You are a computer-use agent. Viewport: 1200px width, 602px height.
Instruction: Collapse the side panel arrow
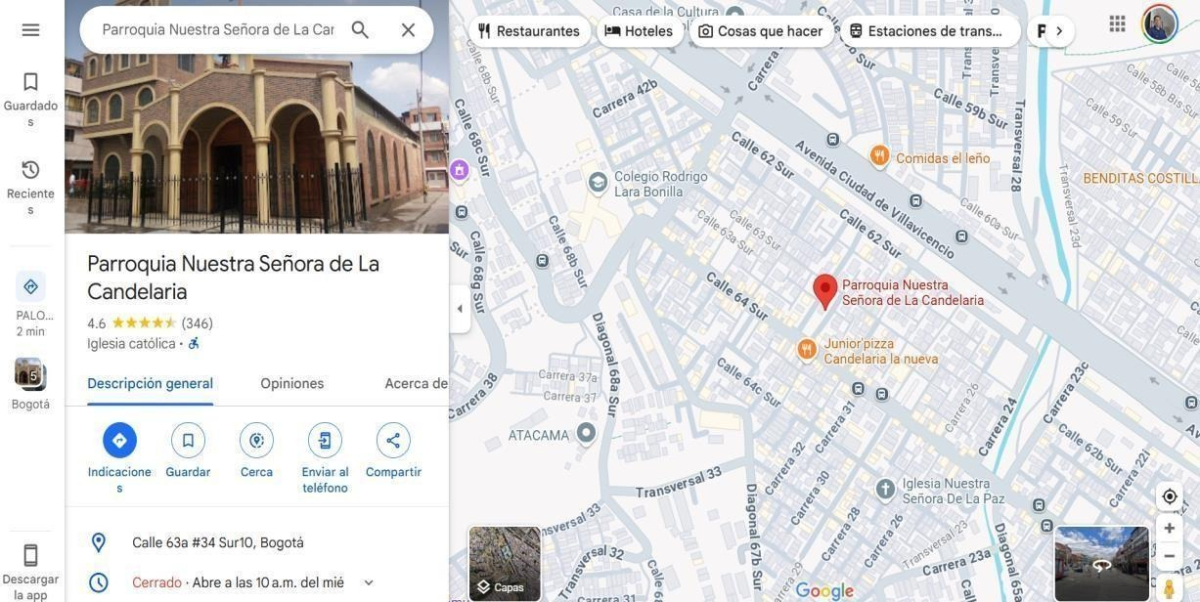coord(460,309)
